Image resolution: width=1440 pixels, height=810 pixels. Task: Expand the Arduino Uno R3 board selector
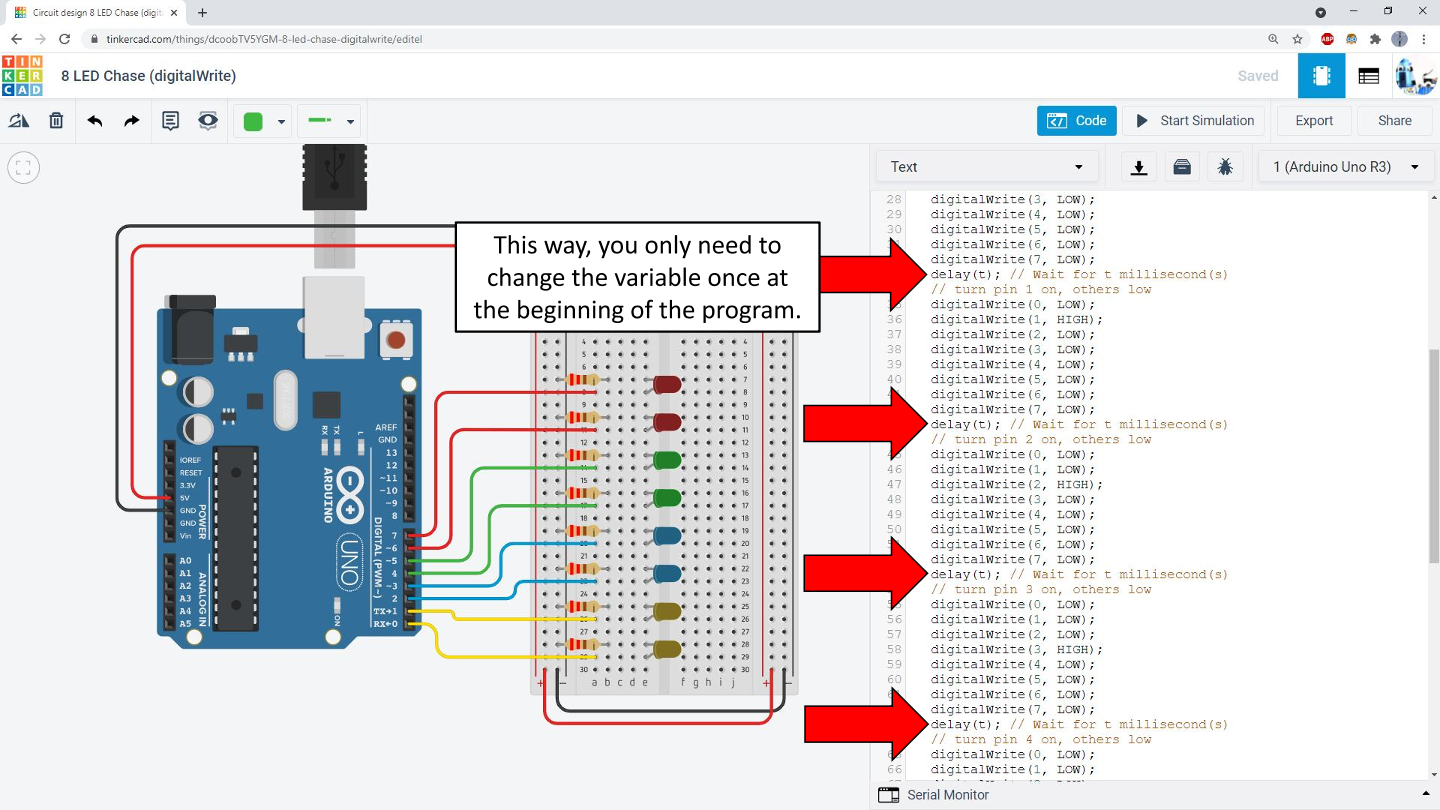[1346, 167]
